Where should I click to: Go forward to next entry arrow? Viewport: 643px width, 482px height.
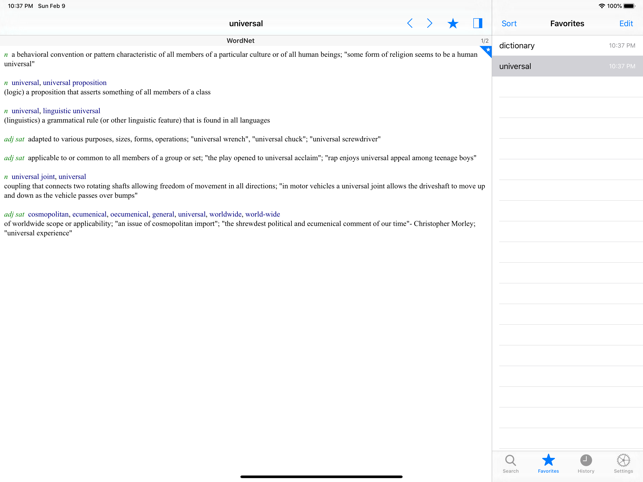tap(429, 23)
